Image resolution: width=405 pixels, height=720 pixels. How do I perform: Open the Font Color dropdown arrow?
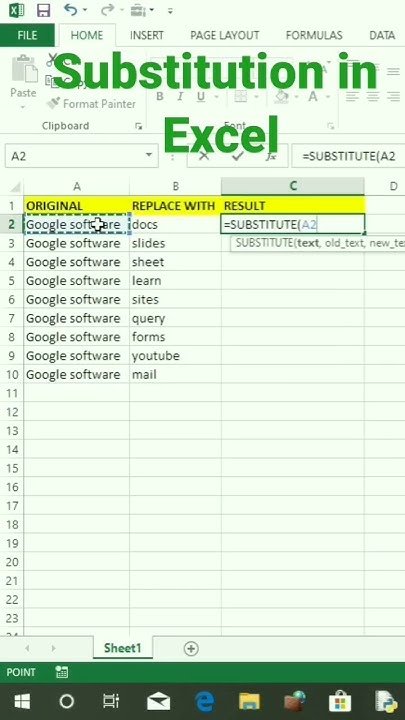click(328, 97)
